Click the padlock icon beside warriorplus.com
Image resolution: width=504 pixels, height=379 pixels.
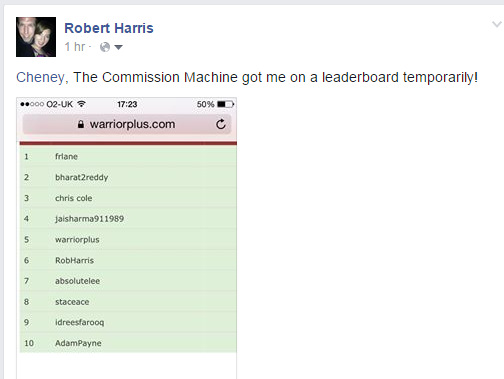tap(81, 124)
